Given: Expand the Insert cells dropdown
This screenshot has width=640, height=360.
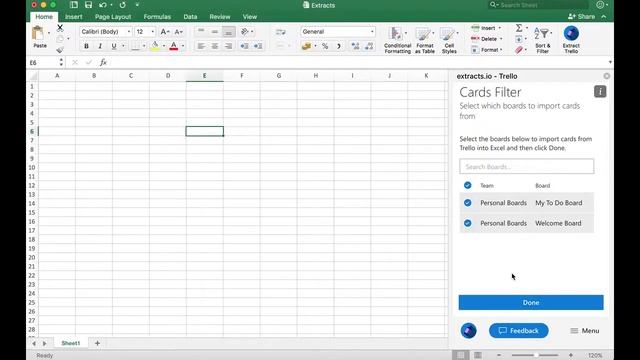Looking at the screenshot, I should point(500,28).
